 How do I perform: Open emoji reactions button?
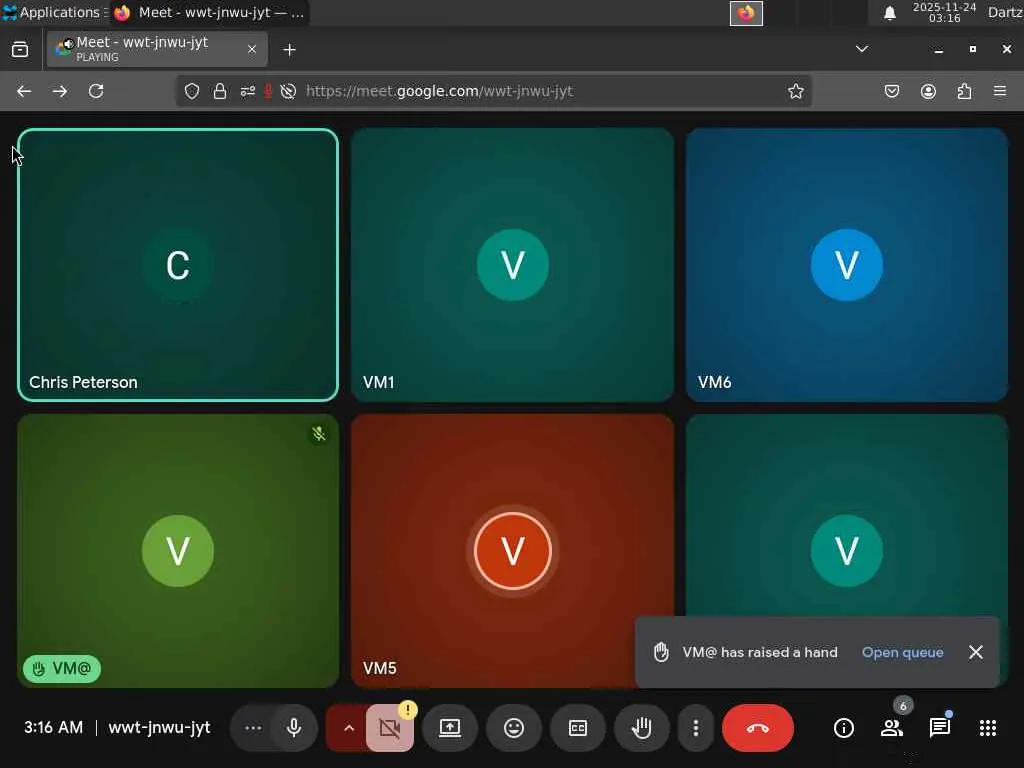click(x=514, y=728)
